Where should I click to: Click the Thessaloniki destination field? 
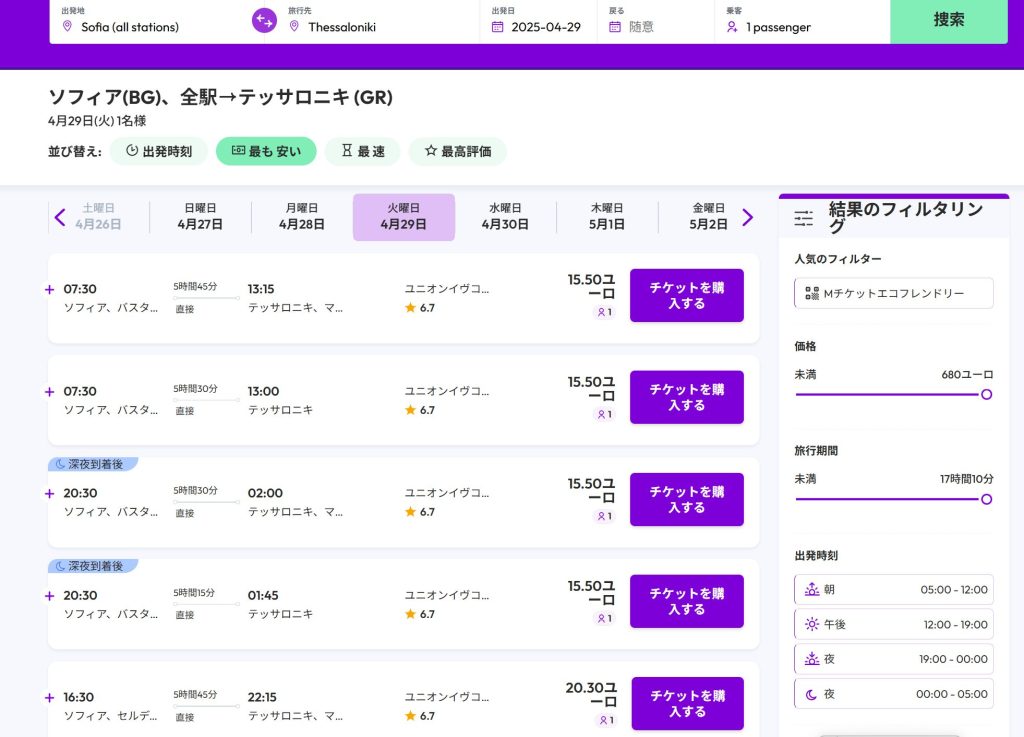coord(379,22)
